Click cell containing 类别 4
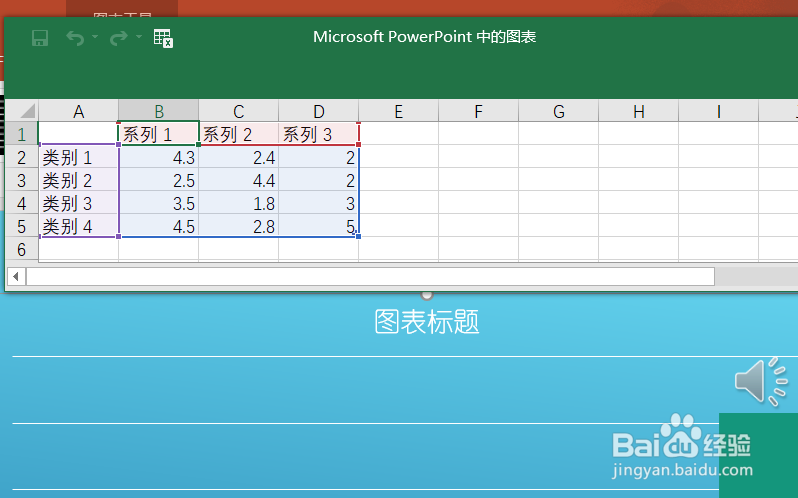Image resolution: width=798 pixels, height=498 pixels. click(x=78, y=226)
